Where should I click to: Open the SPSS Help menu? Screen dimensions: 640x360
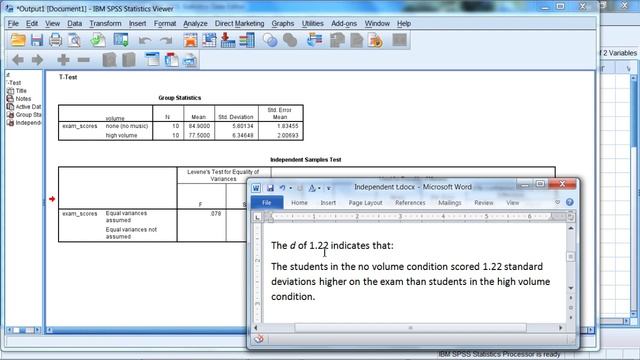click(404, 24)
